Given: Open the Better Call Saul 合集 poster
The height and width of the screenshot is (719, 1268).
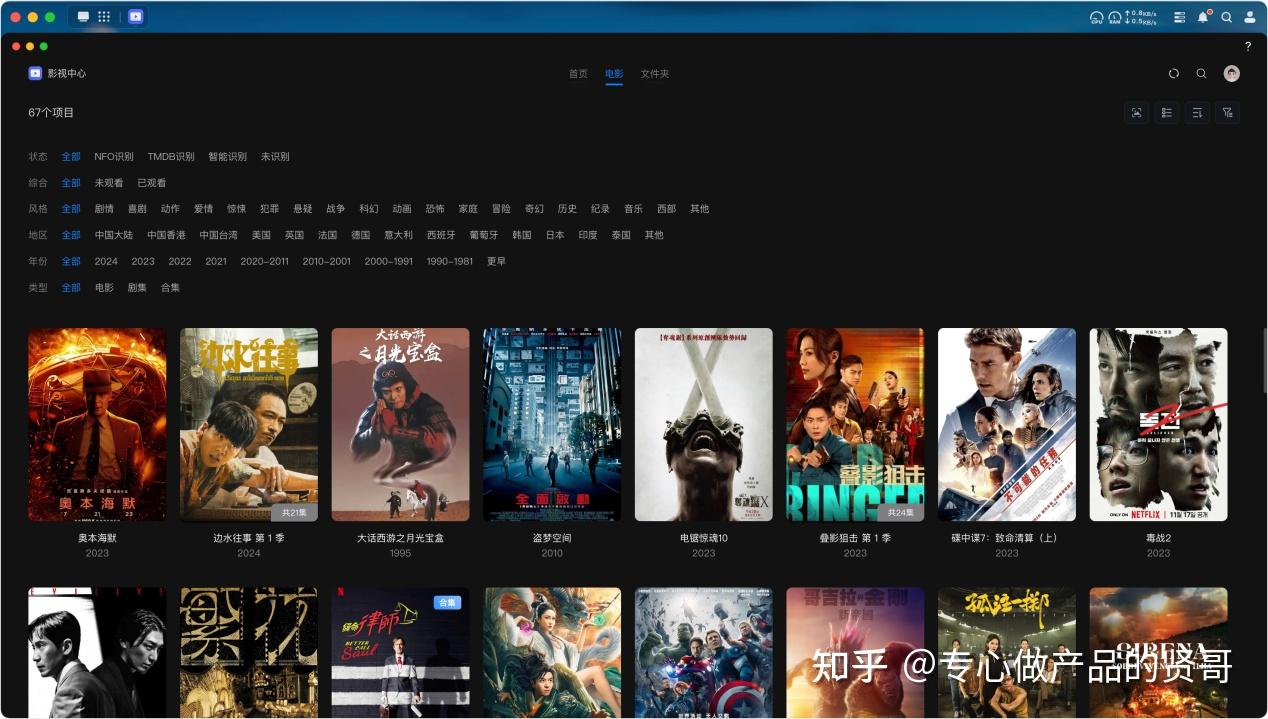Looking at the screenshot, I should click(x=400, y=652).
